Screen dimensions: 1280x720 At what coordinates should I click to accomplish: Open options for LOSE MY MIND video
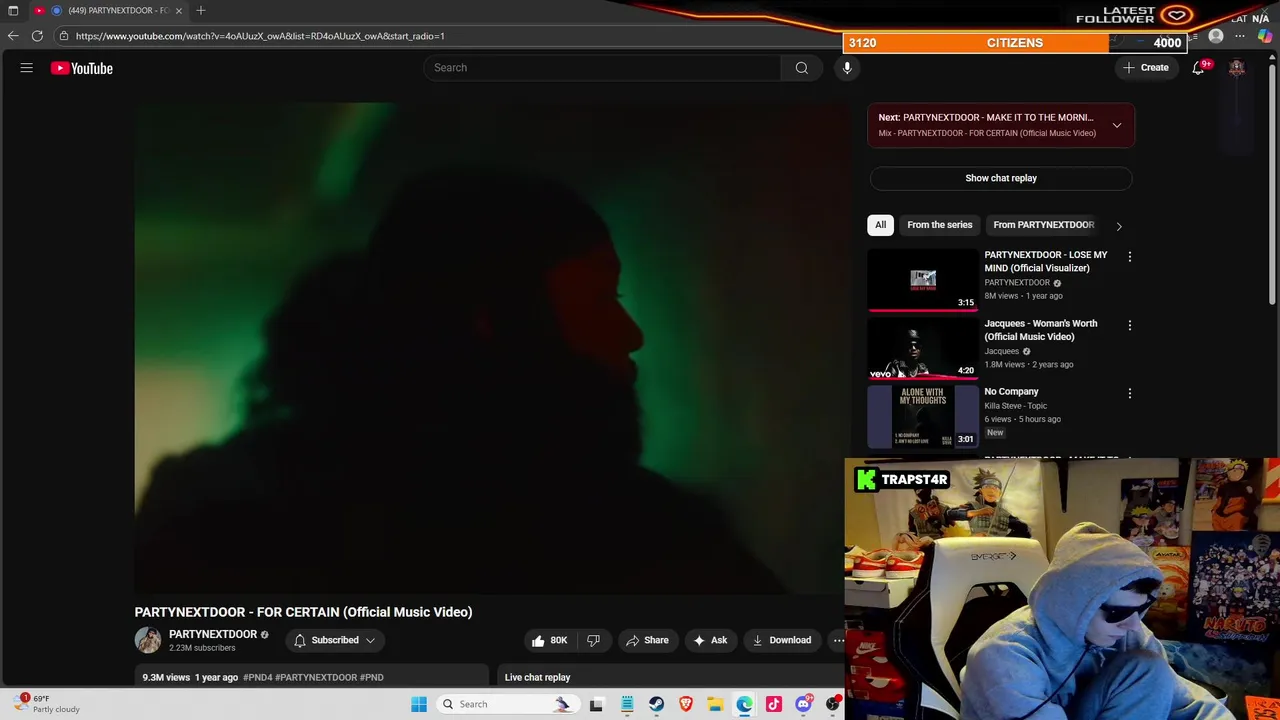pos(1130,257)
